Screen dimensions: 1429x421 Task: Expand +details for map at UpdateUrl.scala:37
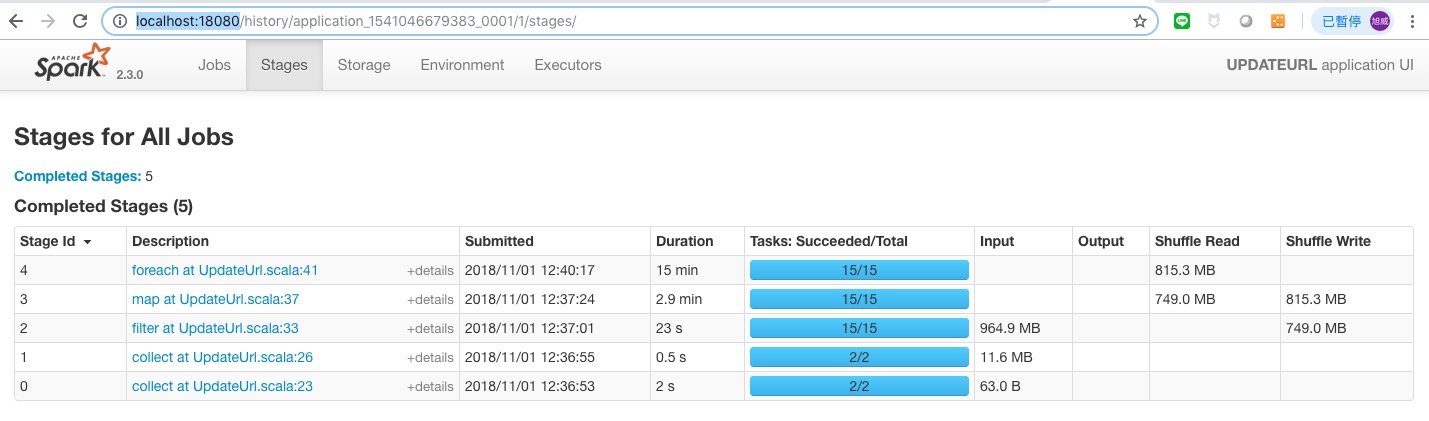click(430, 300)
